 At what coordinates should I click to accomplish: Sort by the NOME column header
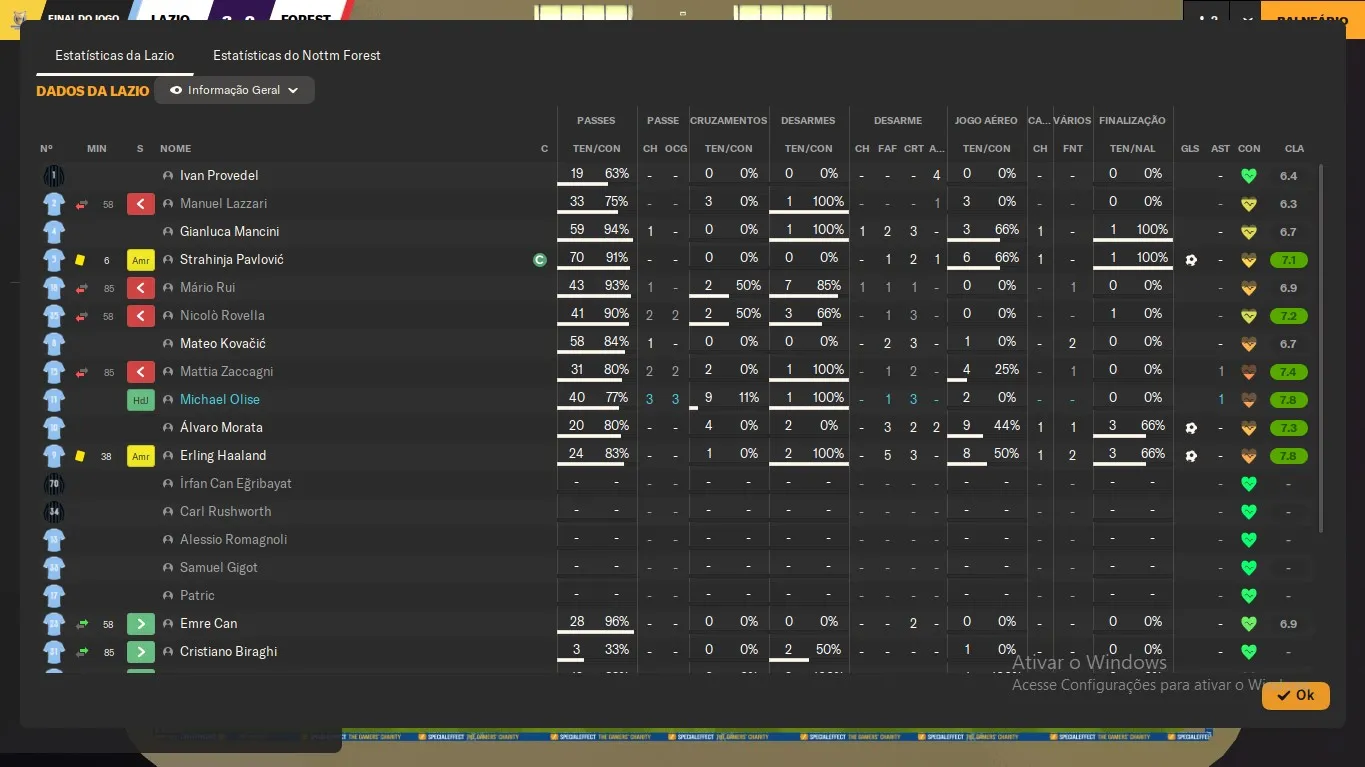click(175, 149)
